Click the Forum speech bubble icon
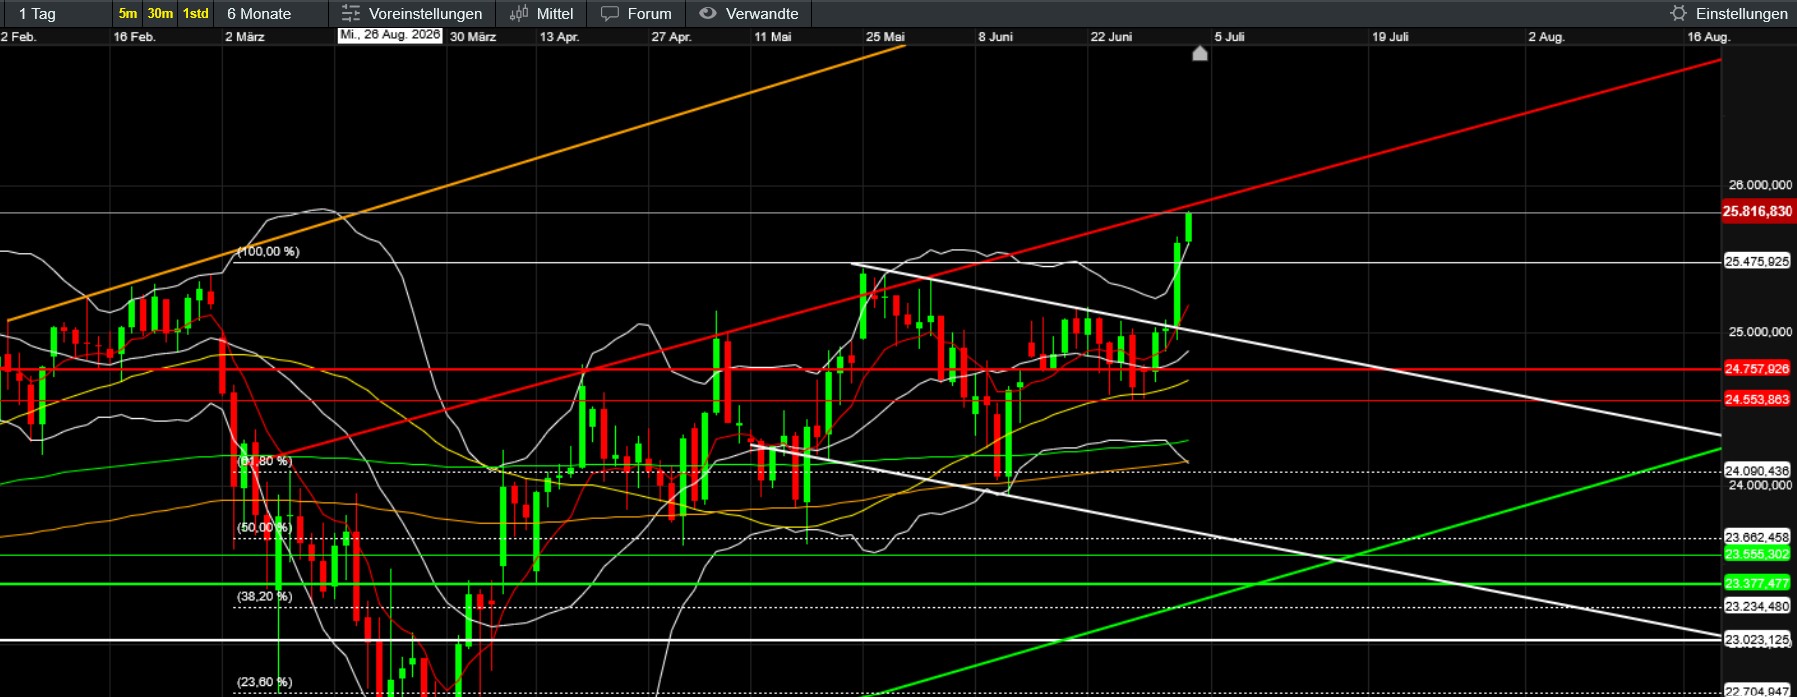 click(610, 14)
